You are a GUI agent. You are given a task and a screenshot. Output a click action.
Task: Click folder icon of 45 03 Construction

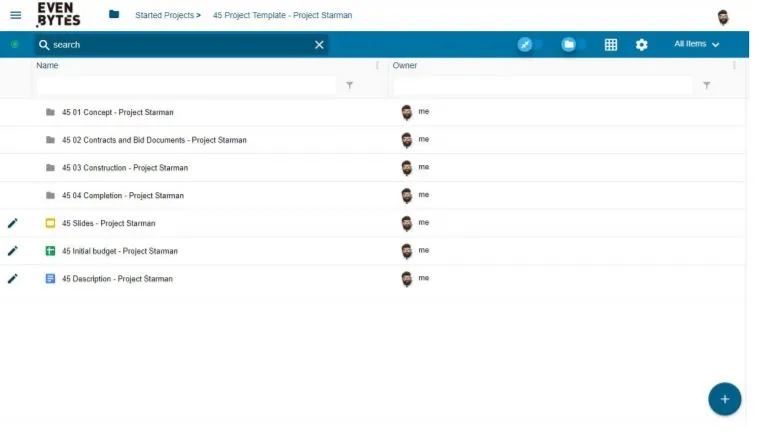click(x=50, y=167)
